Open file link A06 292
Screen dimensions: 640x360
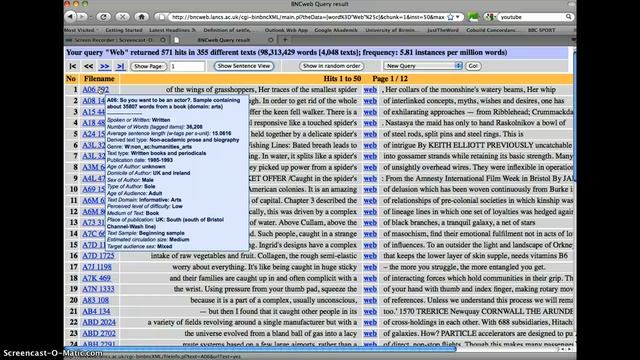96,89
